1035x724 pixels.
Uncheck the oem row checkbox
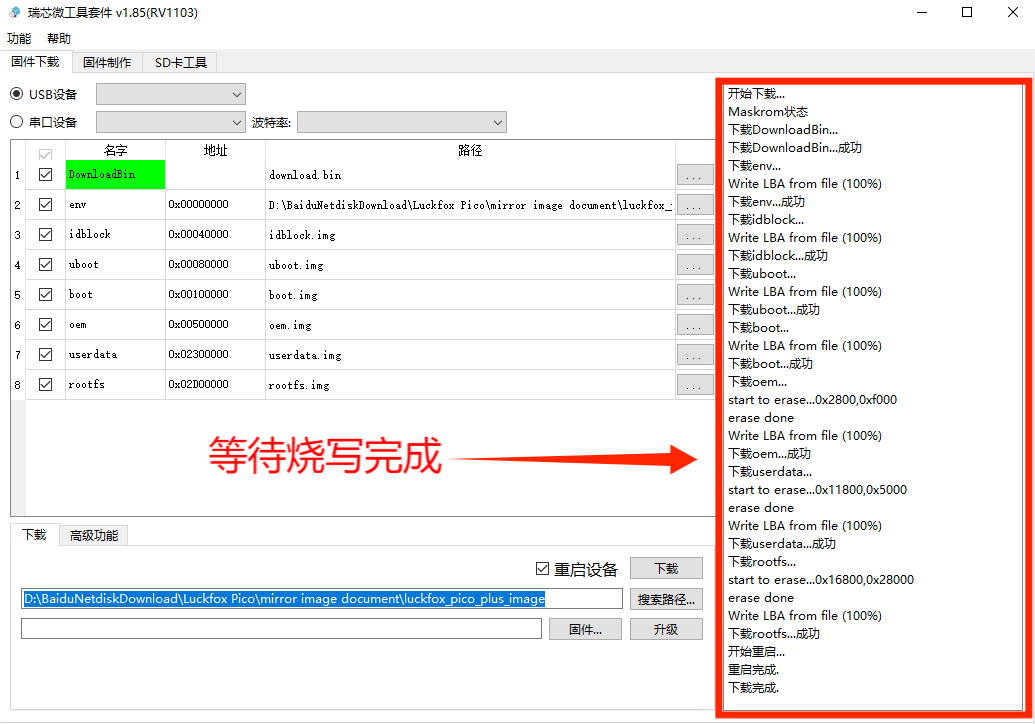click(x=46, y=325)
